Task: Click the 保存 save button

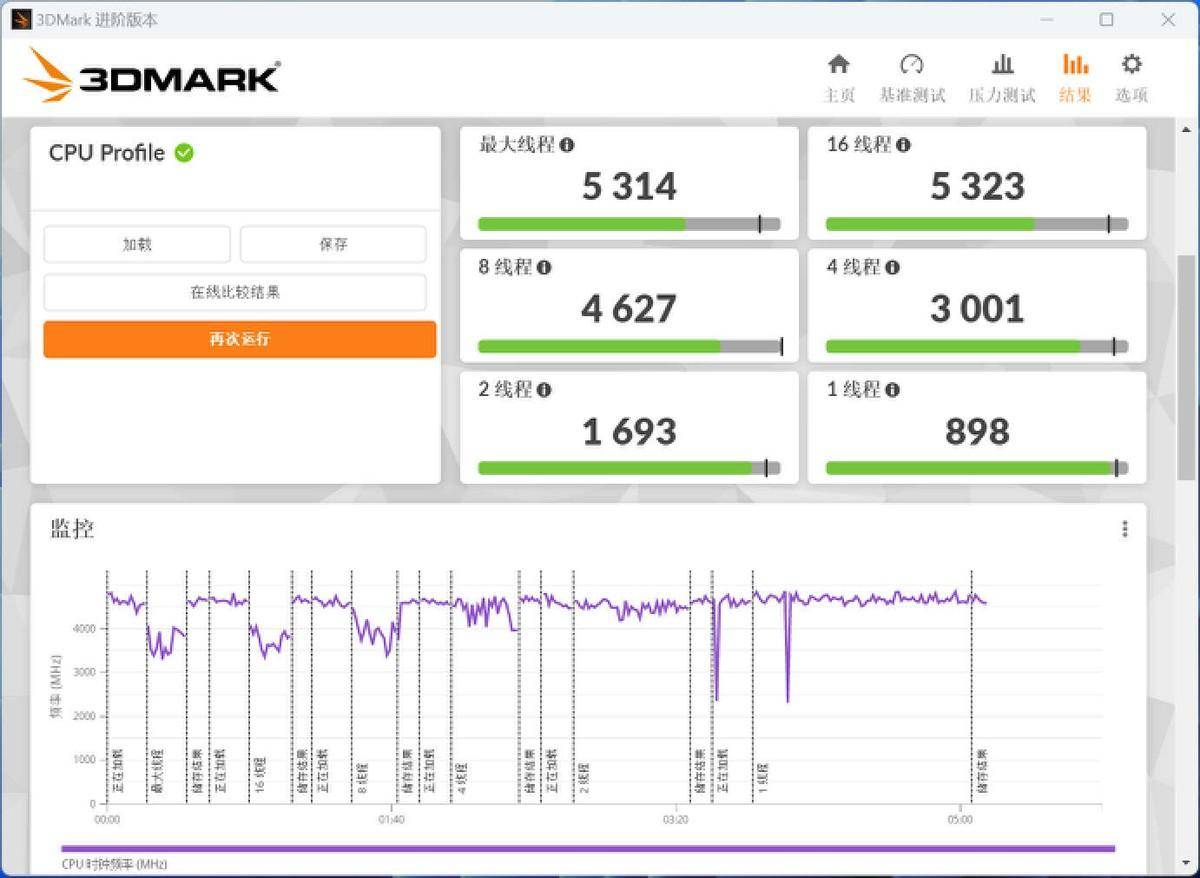Action: pos(333,244)
